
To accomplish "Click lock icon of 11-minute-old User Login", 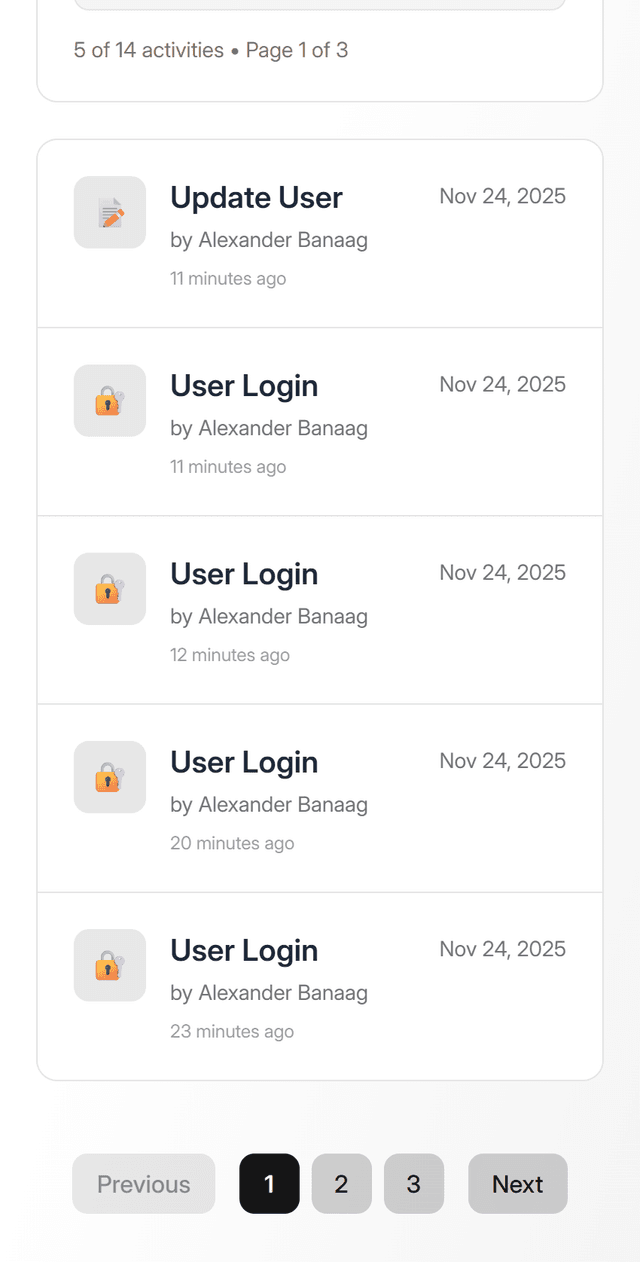I will pos(110,401).
